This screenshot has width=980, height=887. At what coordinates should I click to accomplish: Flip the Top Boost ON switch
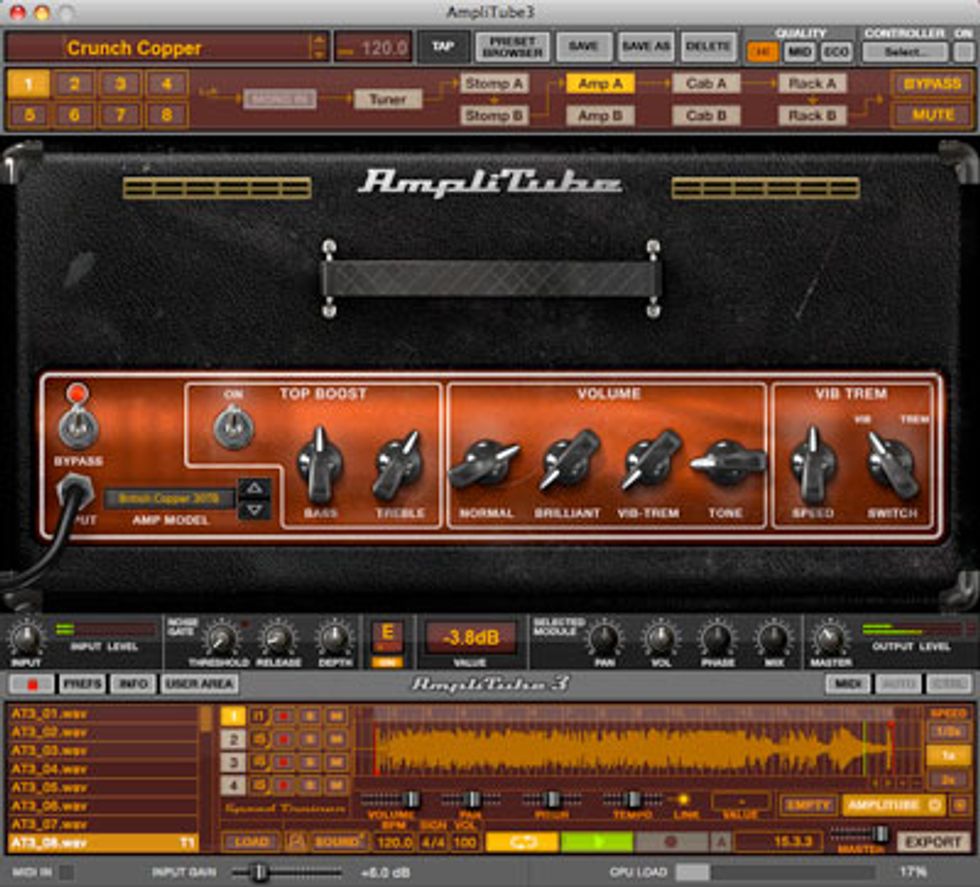click(x=233, y=427)
